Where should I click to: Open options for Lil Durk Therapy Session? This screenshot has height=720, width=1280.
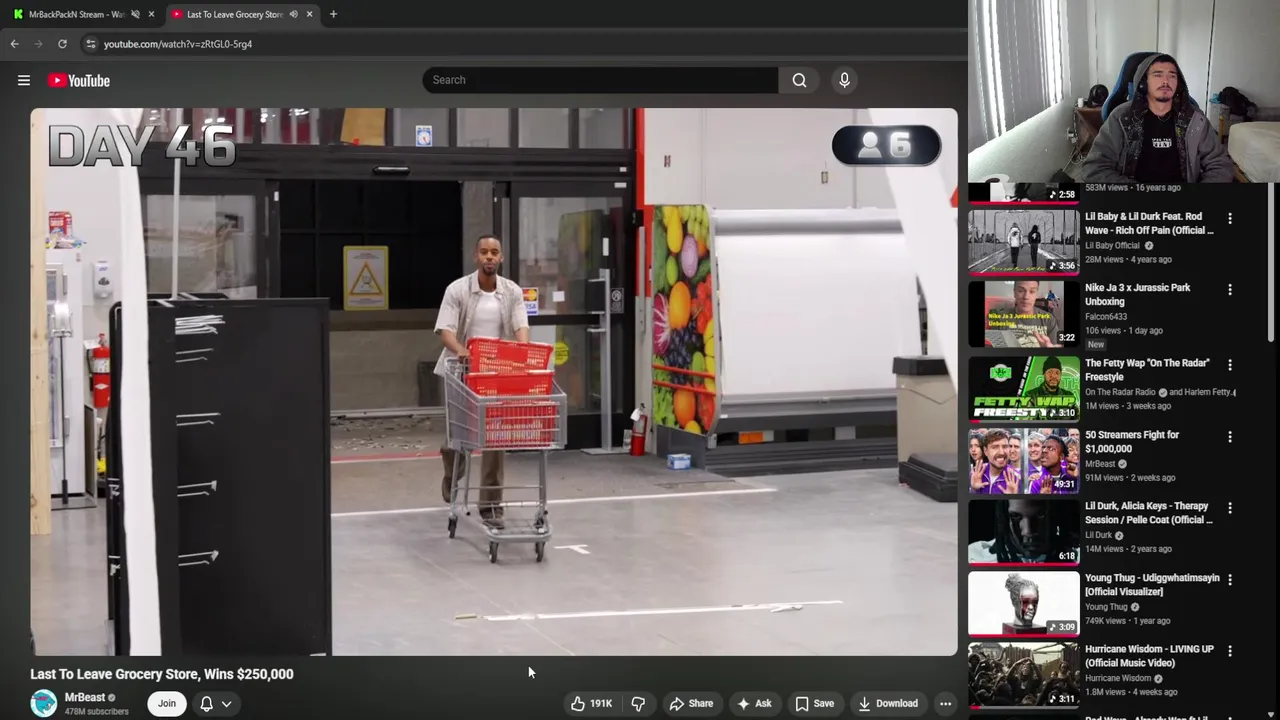1230,508
